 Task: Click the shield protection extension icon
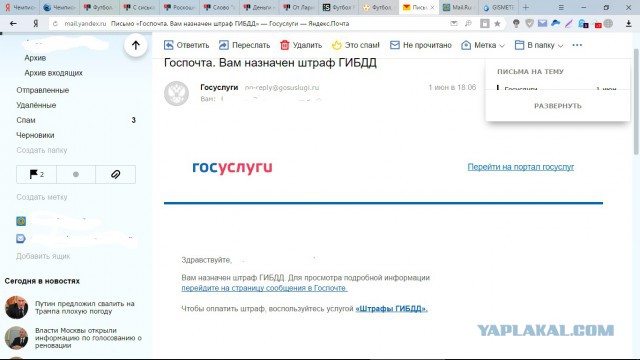(x=529, y=24)
